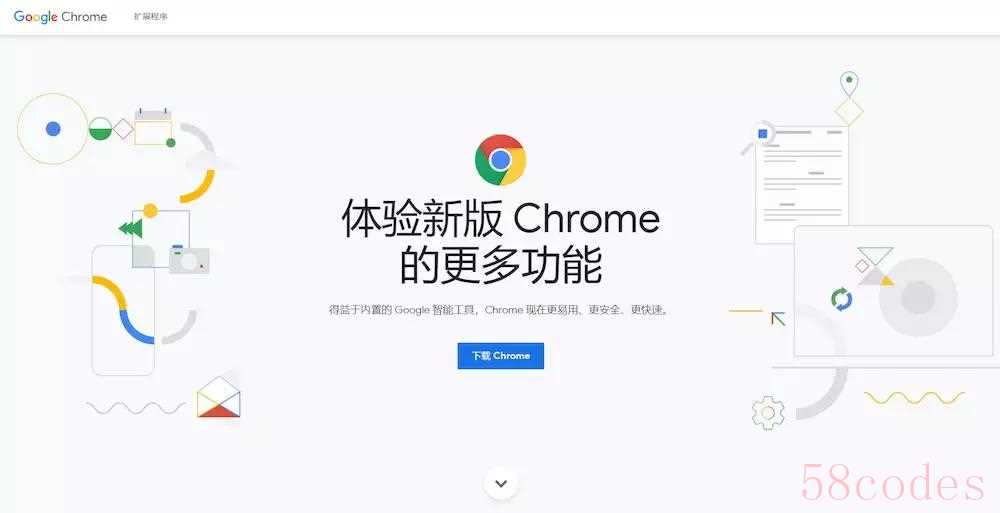This screenshot has width=1000, height=513.
Task: Click the calendar illustration near top left
Action: (153, 126)
